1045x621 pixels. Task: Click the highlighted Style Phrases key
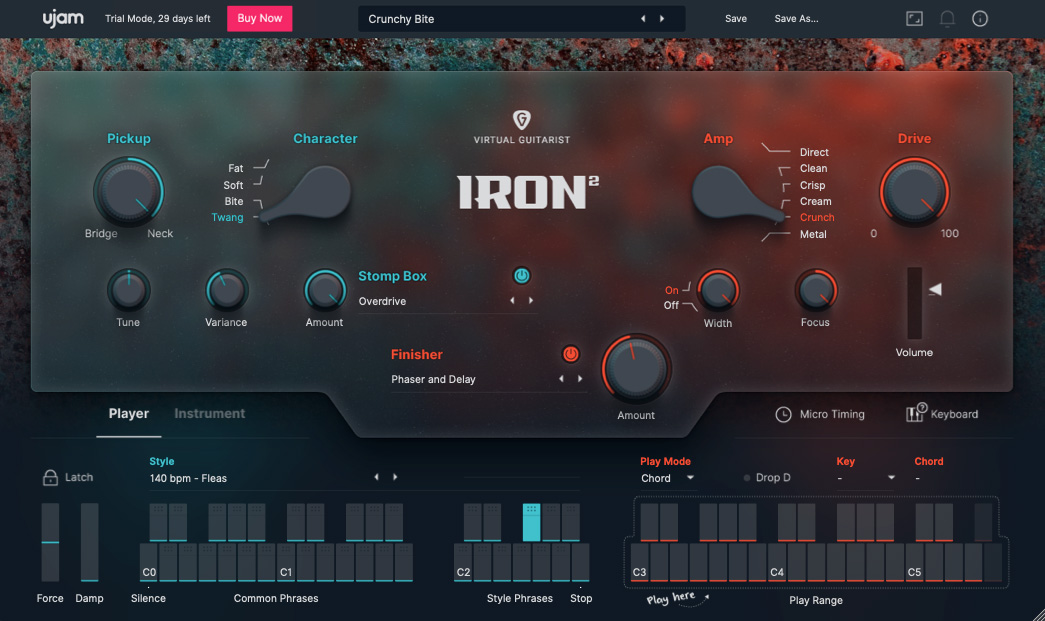531,522
